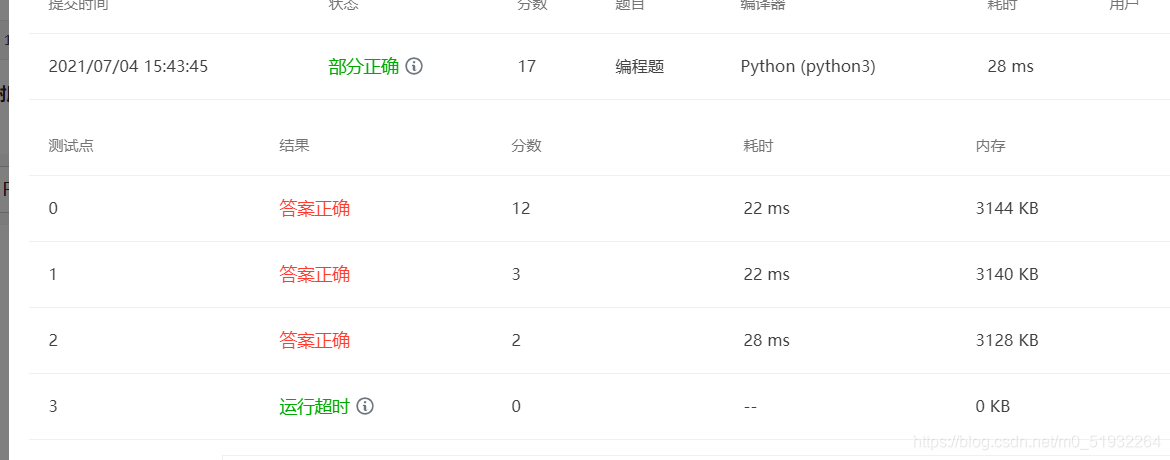Viewport: 1170px width, 460px height.
Task: Click test point number 2
Action: [53, 341]
